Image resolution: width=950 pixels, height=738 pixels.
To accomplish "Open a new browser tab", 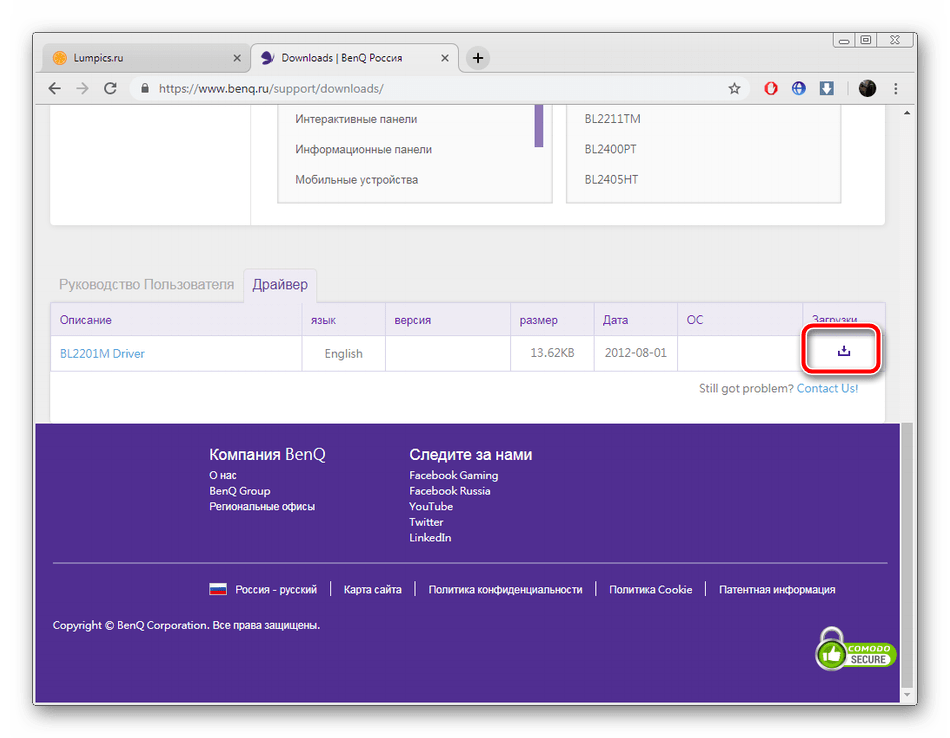I will tap(478, 58).
